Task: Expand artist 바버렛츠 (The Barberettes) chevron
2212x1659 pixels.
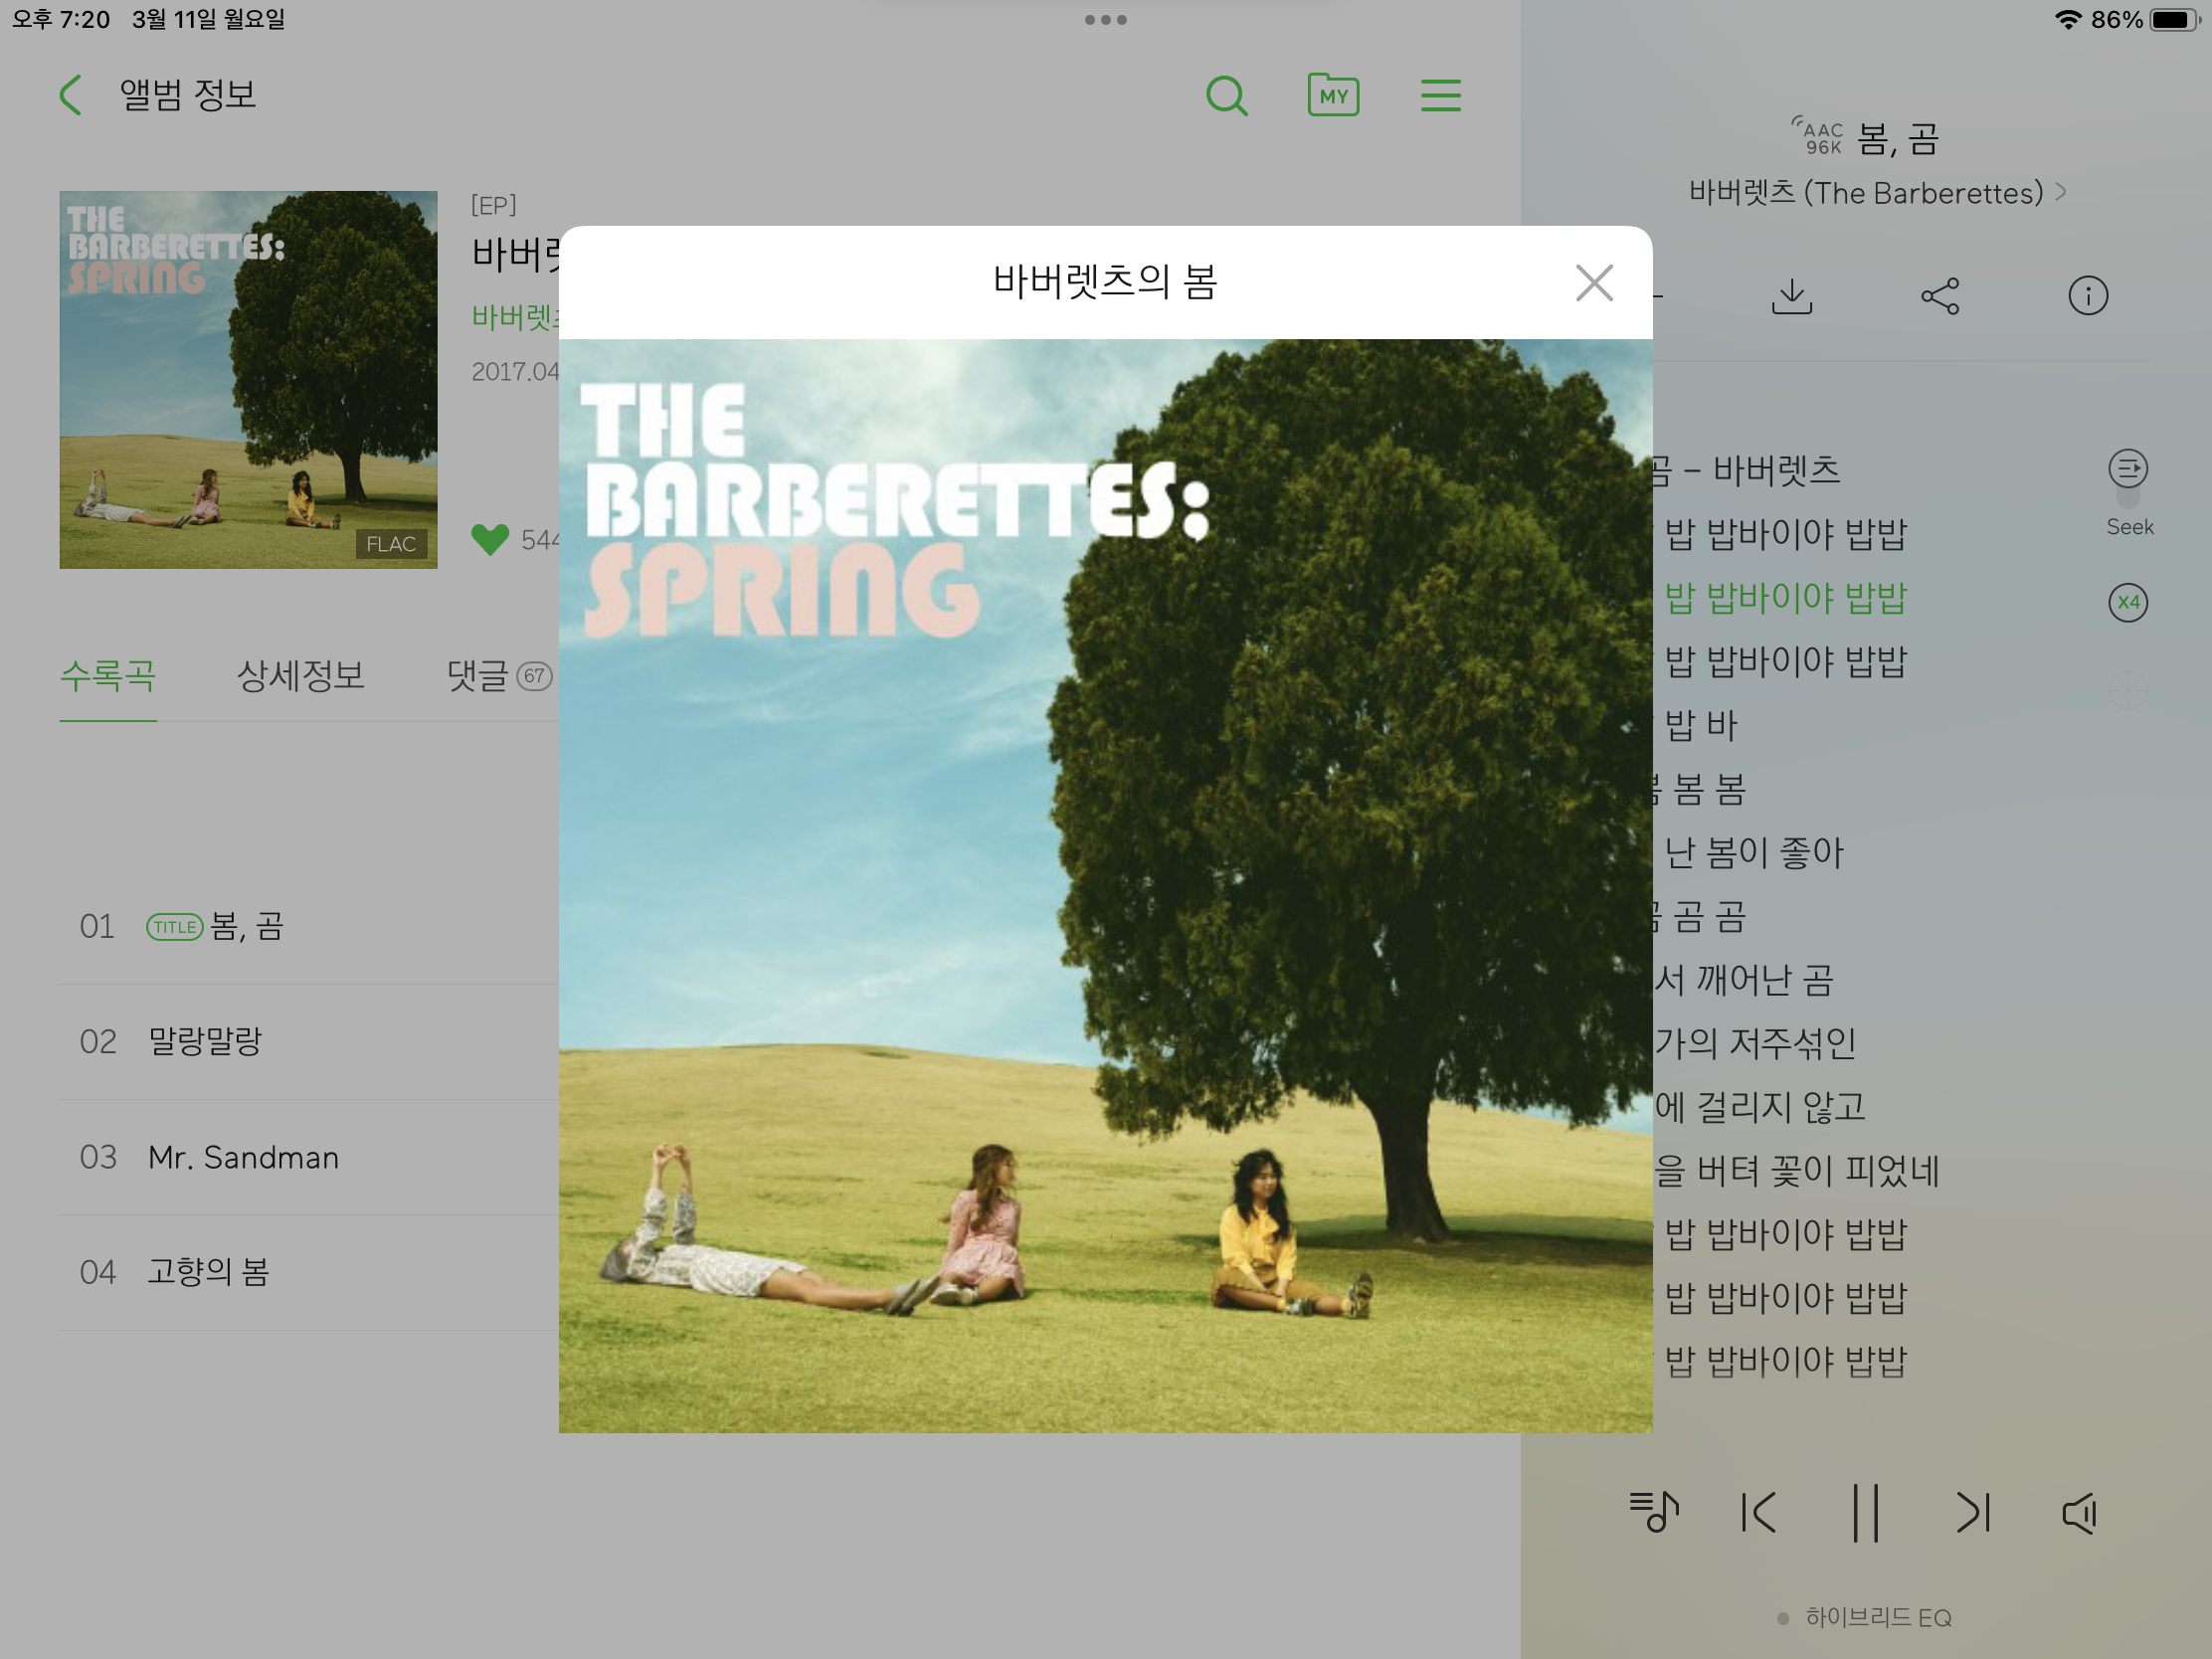Action: click(x=2061, y=192)
